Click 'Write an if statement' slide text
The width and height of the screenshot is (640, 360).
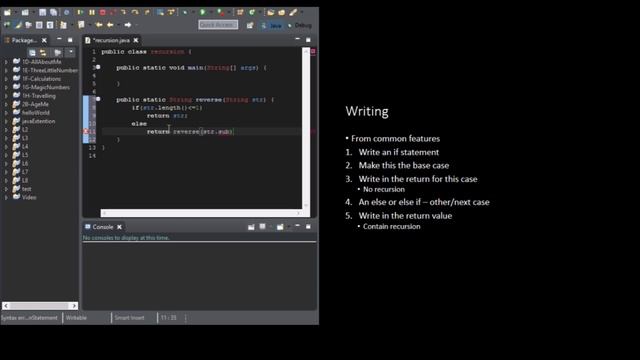pyautogui.click(x=399, y=152)
